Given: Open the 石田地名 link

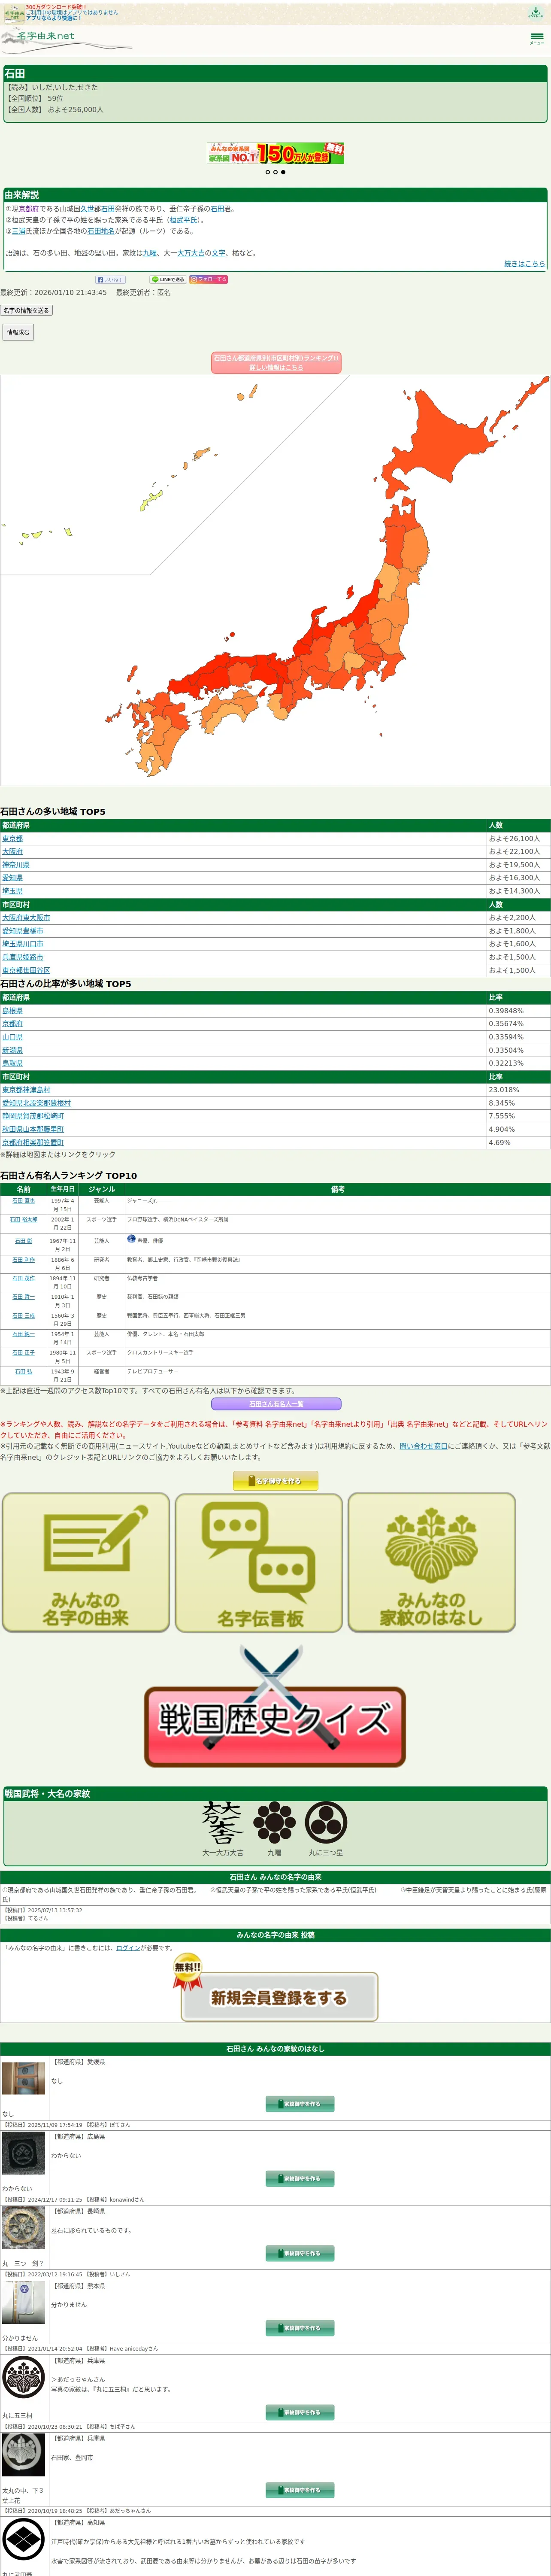Looking at the screenshot, I should click(101, 231).
